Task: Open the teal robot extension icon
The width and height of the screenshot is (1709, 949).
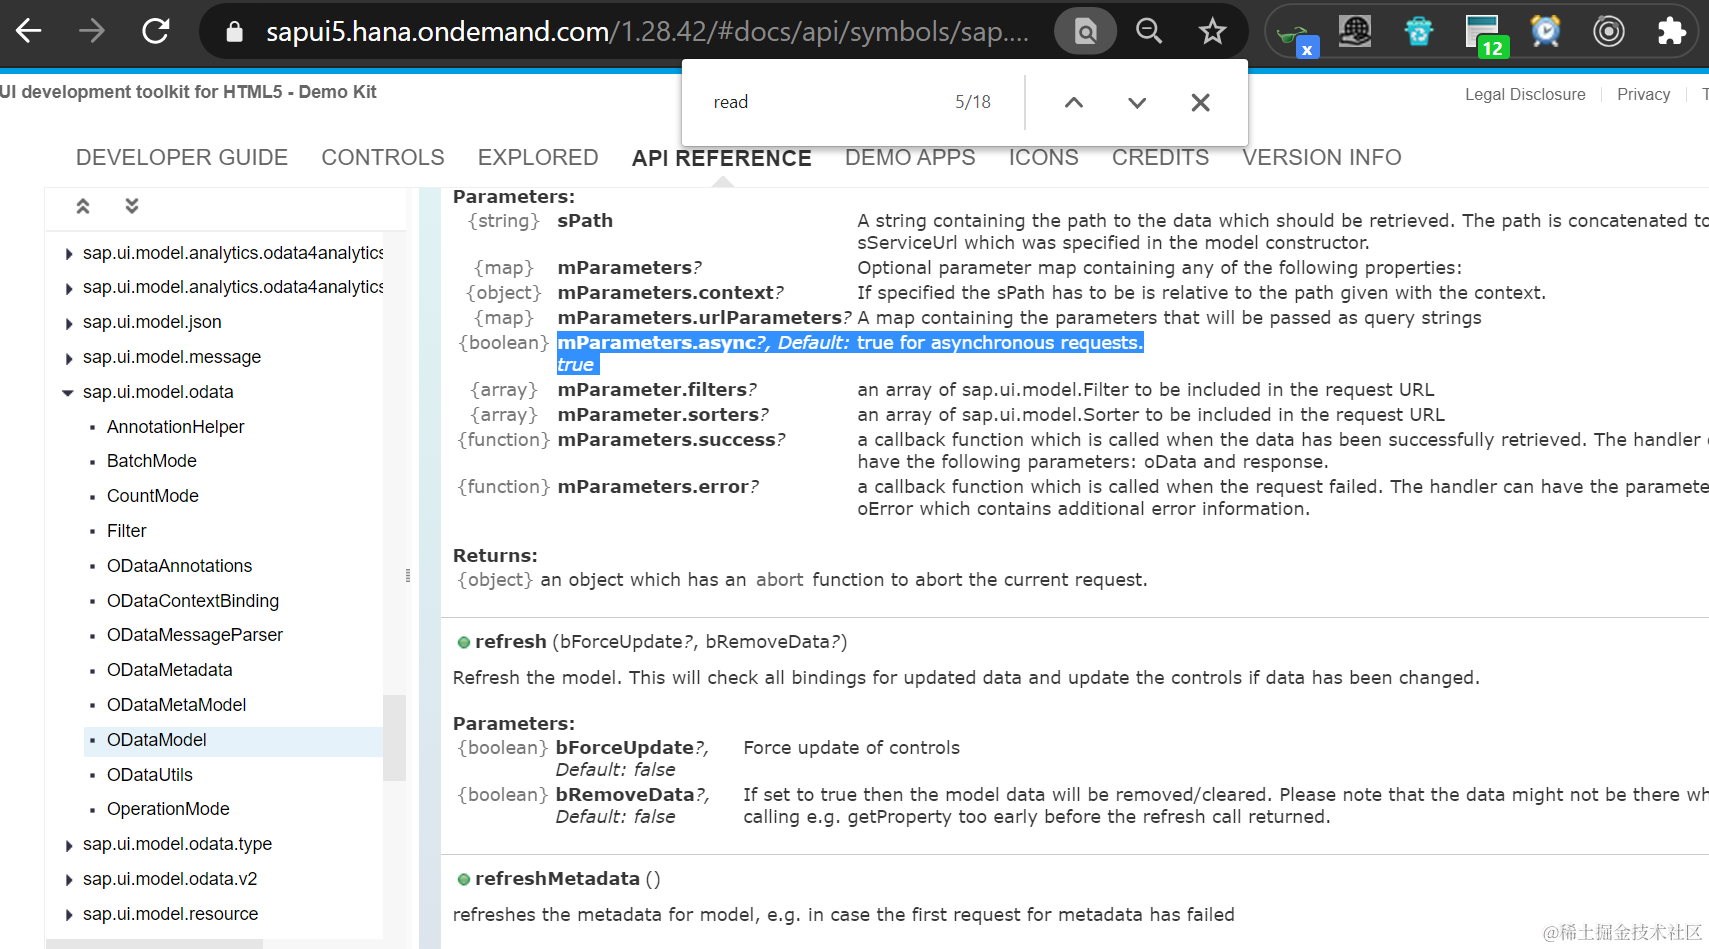Action: [x=1419, y=31]
